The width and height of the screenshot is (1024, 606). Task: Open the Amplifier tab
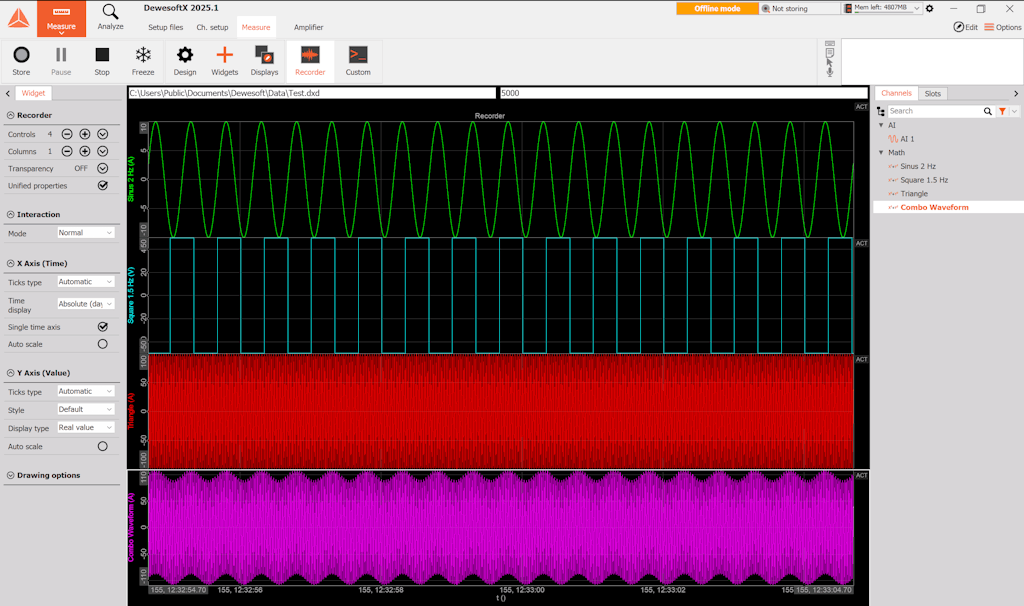point(308,27)
